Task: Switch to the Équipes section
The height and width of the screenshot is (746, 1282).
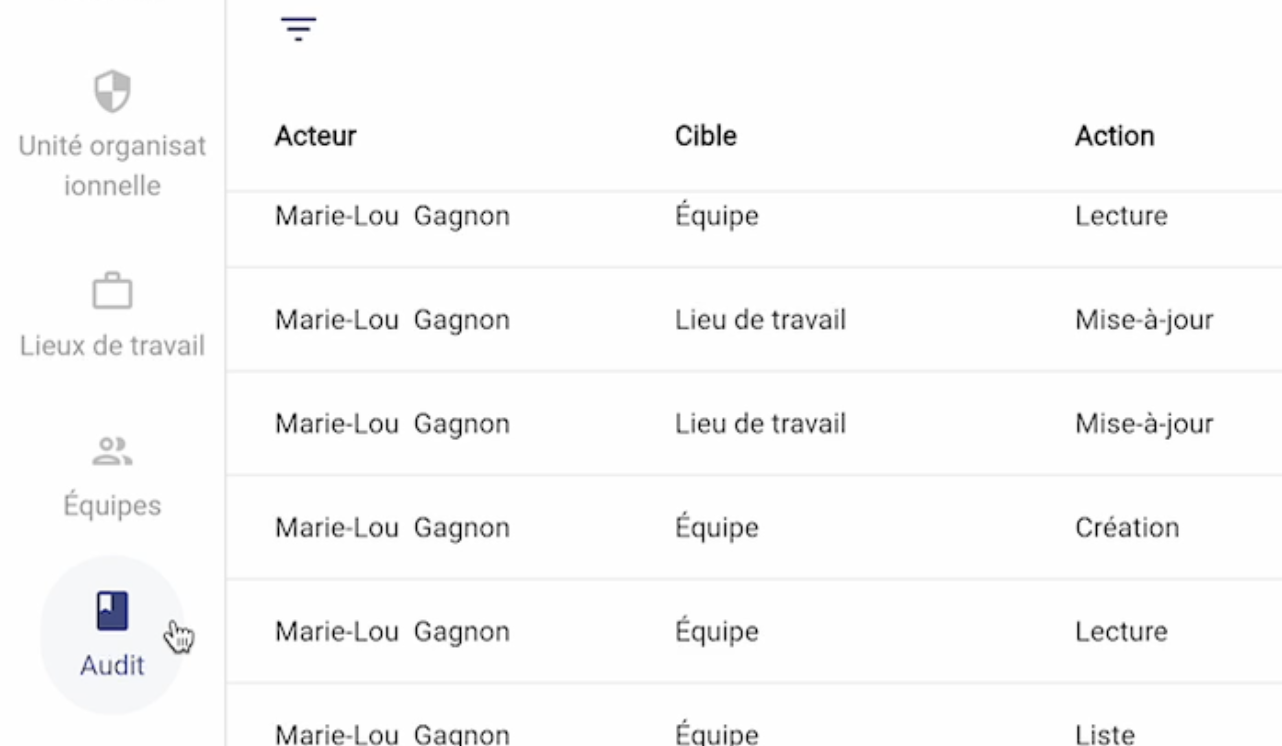Action: [x=112, y=506]
